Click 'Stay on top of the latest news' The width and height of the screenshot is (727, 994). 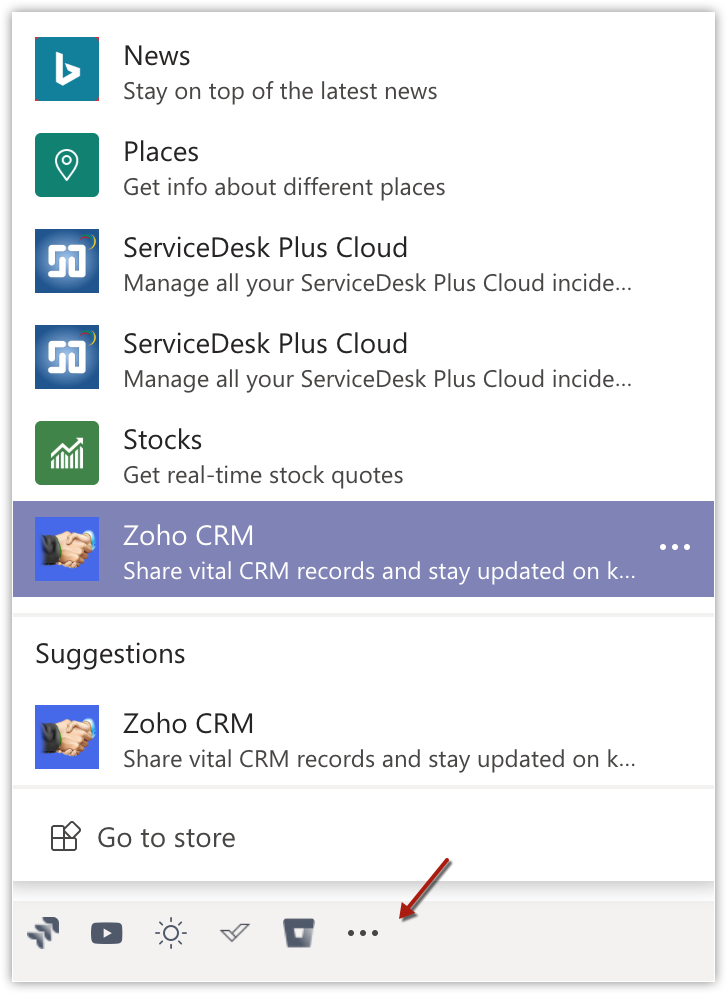(280, 92)
